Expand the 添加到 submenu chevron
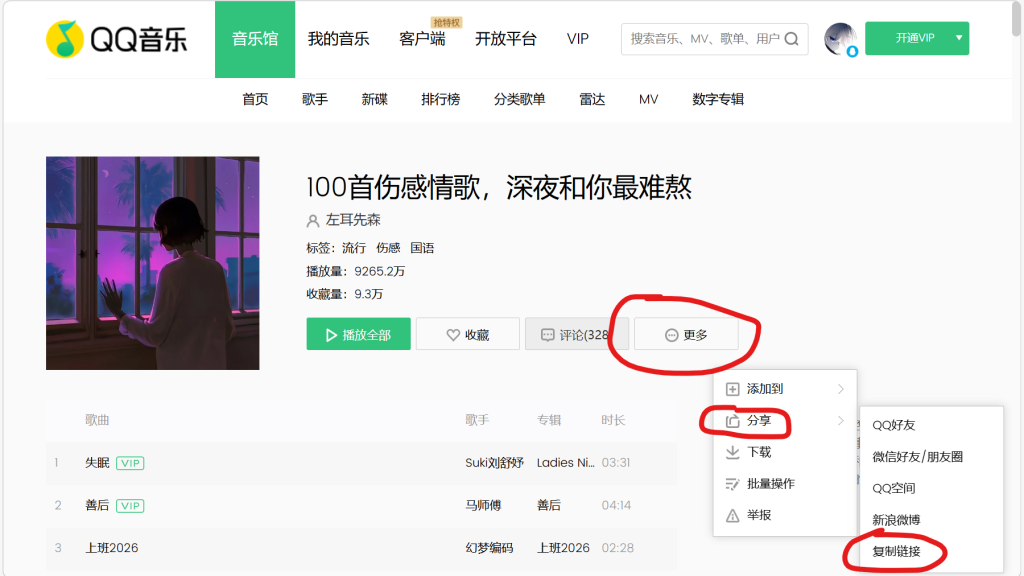 point(841,389)
